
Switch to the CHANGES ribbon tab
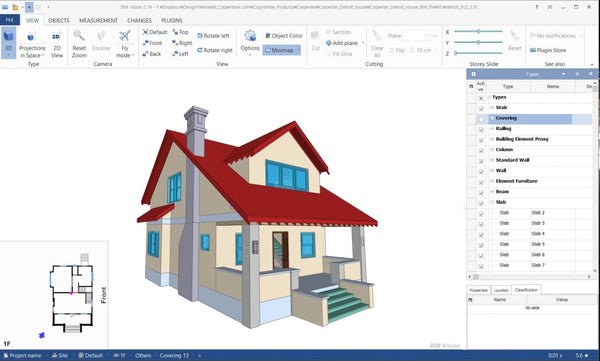[139, 20]
